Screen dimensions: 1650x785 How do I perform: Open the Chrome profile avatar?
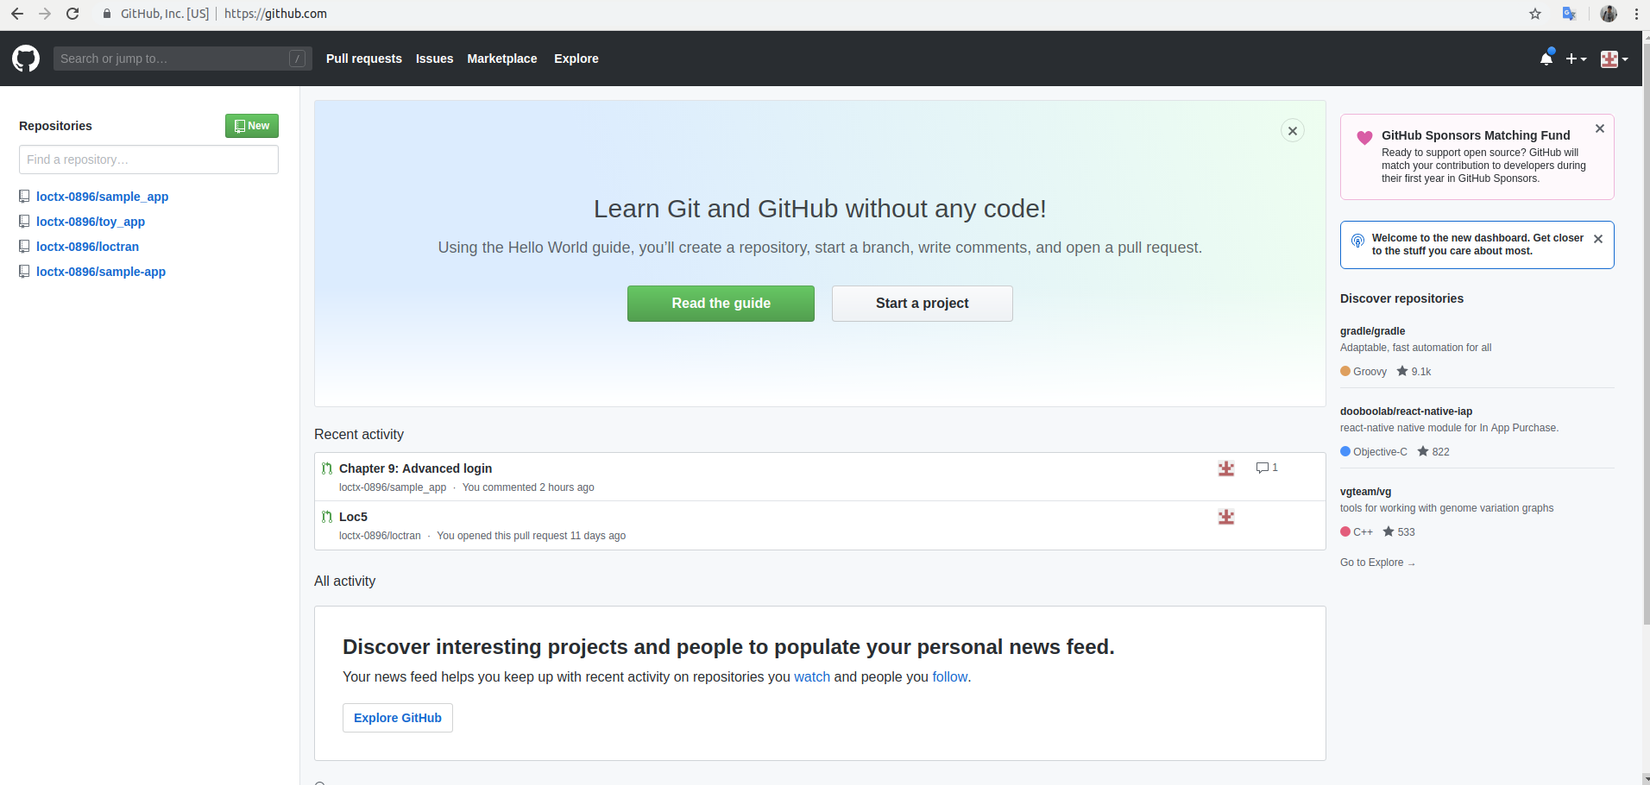click(1608, 14)
